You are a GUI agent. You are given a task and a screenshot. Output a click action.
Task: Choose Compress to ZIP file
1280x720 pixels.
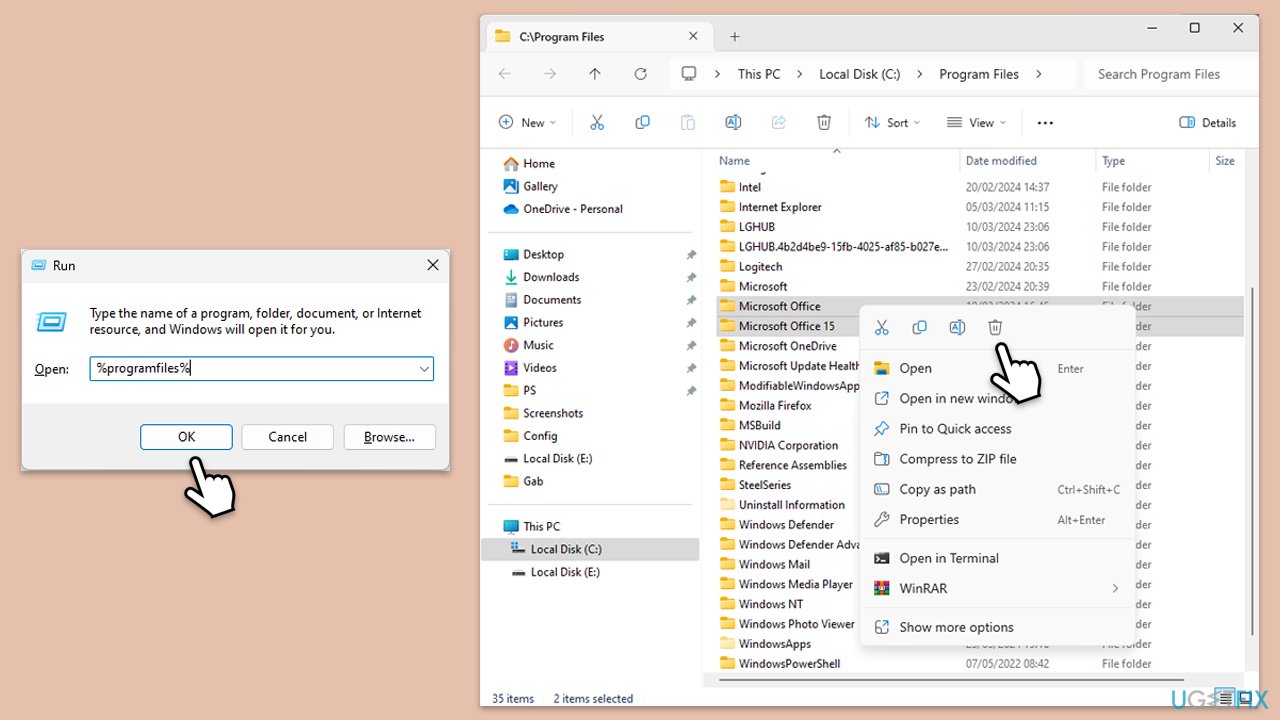(x=997, y=459)
